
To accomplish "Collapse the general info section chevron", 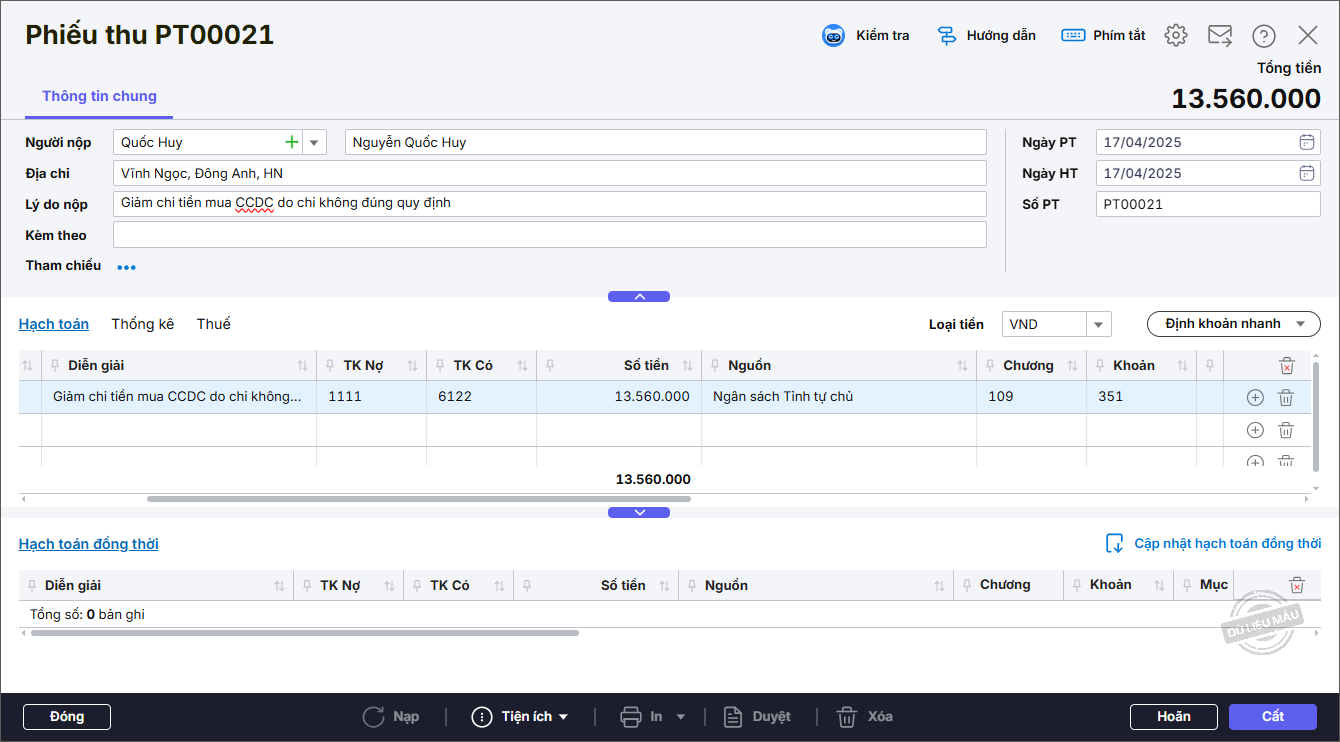I will [639, 297].
